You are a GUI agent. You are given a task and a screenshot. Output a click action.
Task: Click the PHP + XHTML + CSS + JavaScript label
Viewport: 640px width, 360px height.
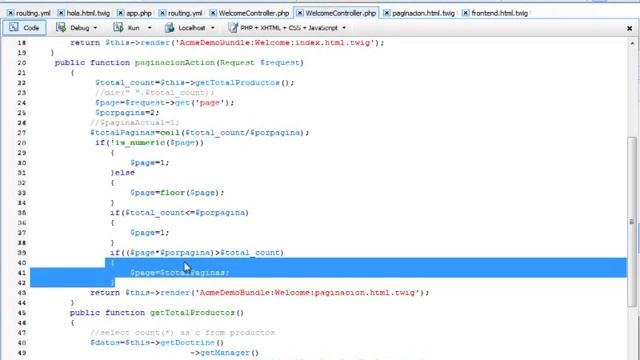pyautogui.click(x=289, y=28)
